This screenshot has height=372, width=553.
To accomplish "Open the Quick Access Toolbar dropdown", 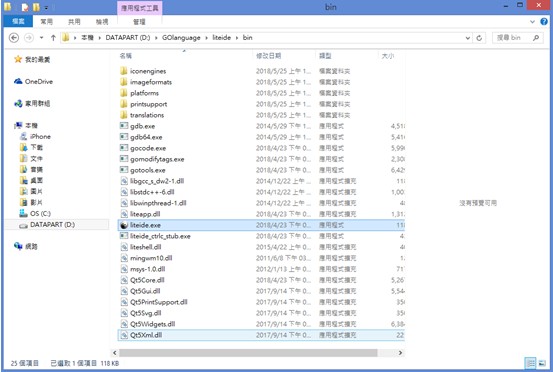I will pos(46,7).
